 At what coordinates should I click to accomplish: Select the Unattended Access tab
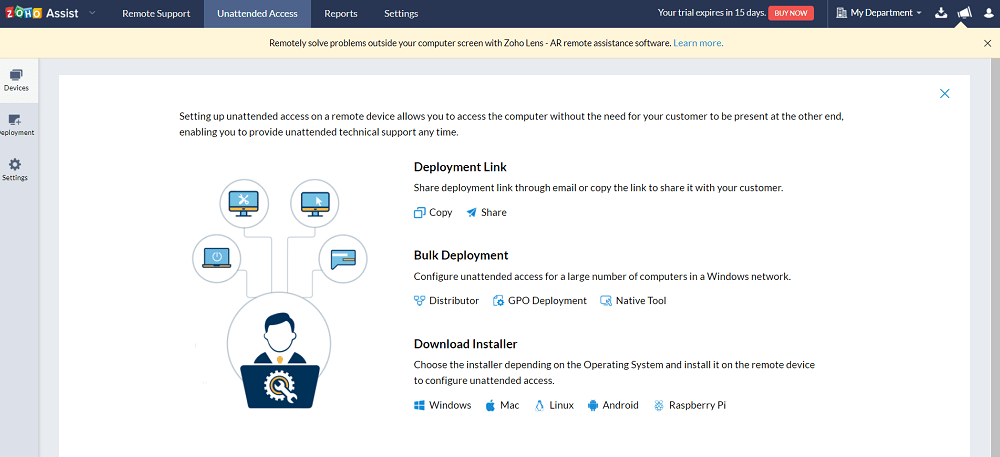(x=257, y=13)
